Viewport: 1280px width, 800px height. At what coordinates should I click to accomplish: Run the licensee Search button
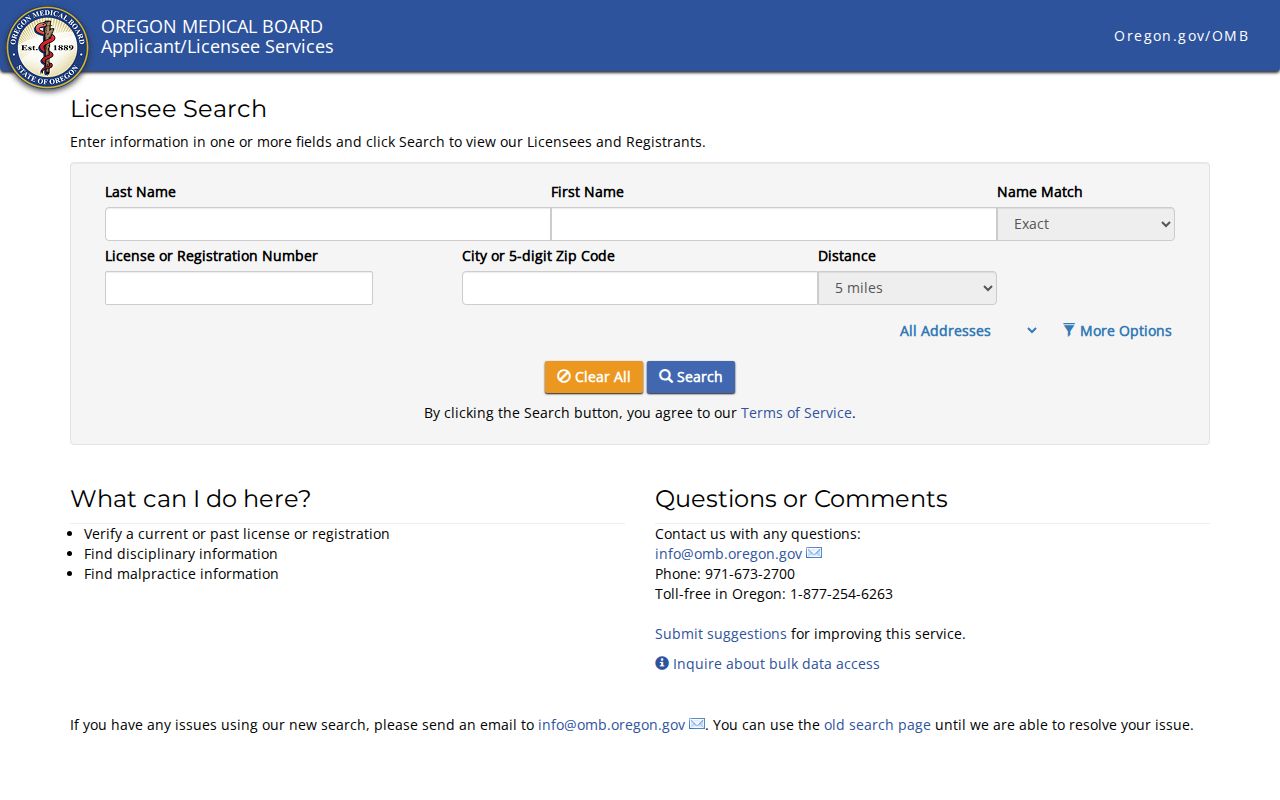(691, 377)
